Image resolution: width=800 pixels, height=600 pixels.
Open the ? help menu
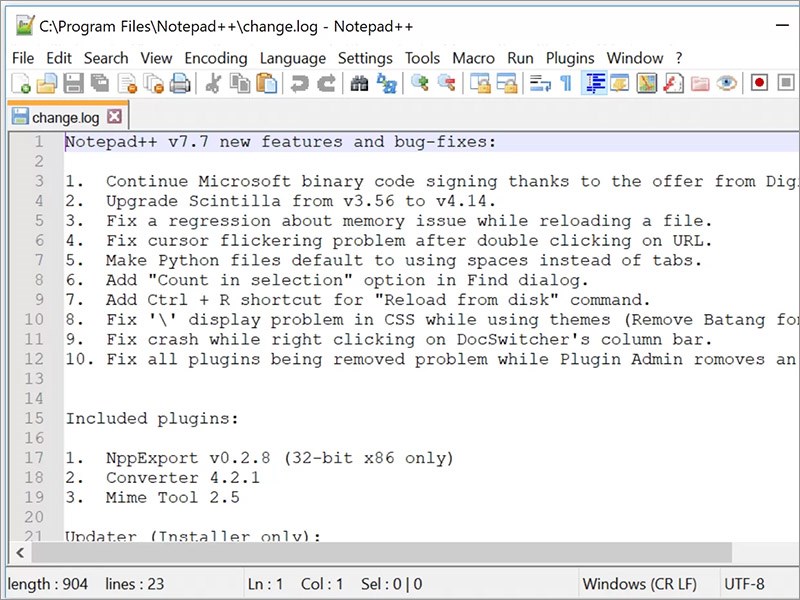tap(679, 58)
